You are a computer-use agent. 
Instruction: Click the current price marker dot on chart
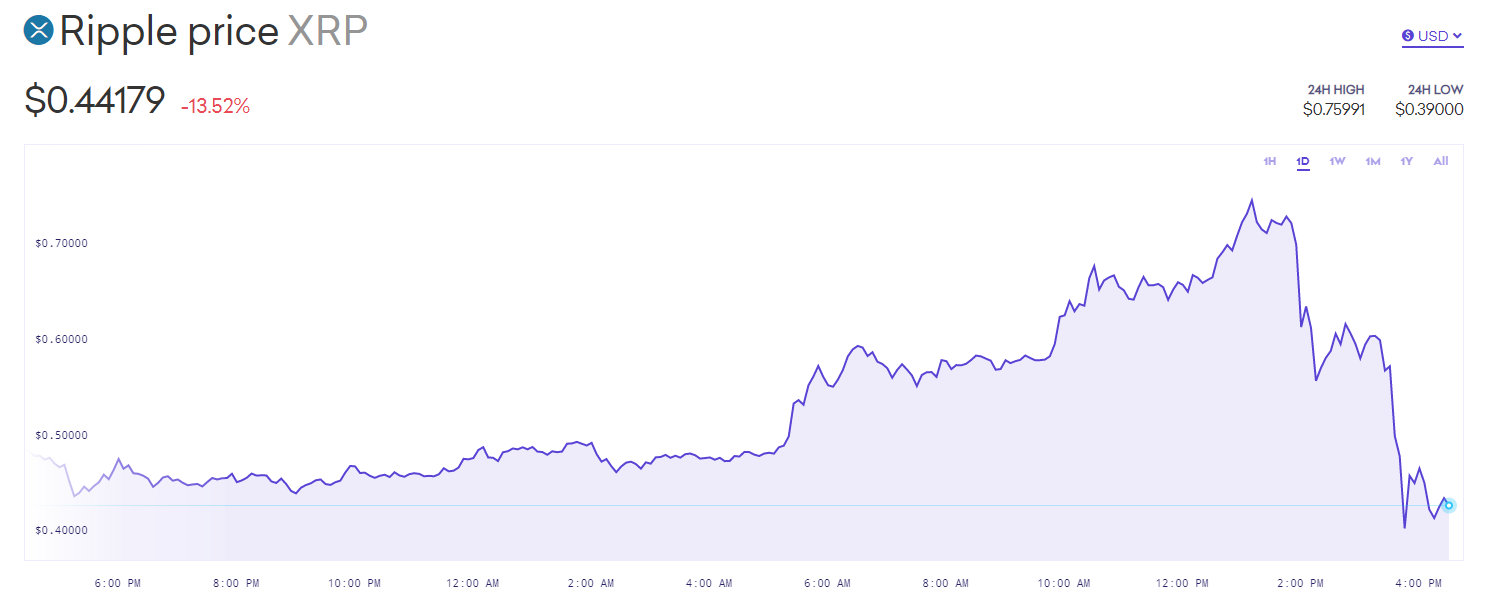pos(1449,505)
